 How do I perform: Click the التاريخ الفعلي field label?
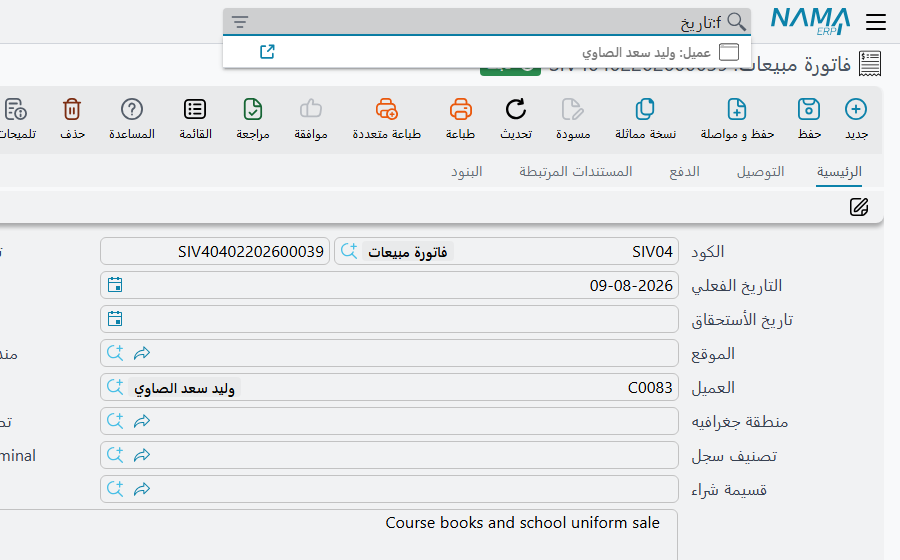(x=736, y=286)
